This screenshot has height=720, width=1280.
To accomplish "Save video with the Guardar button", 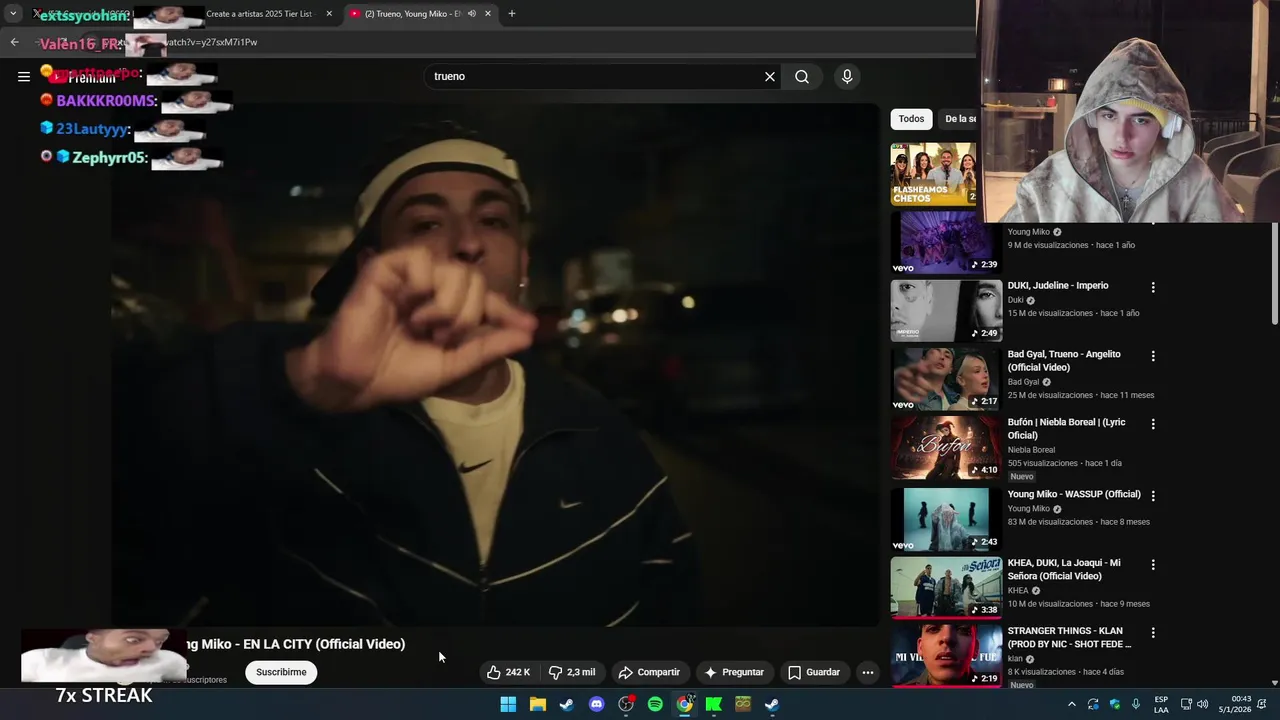I will 814,672.
